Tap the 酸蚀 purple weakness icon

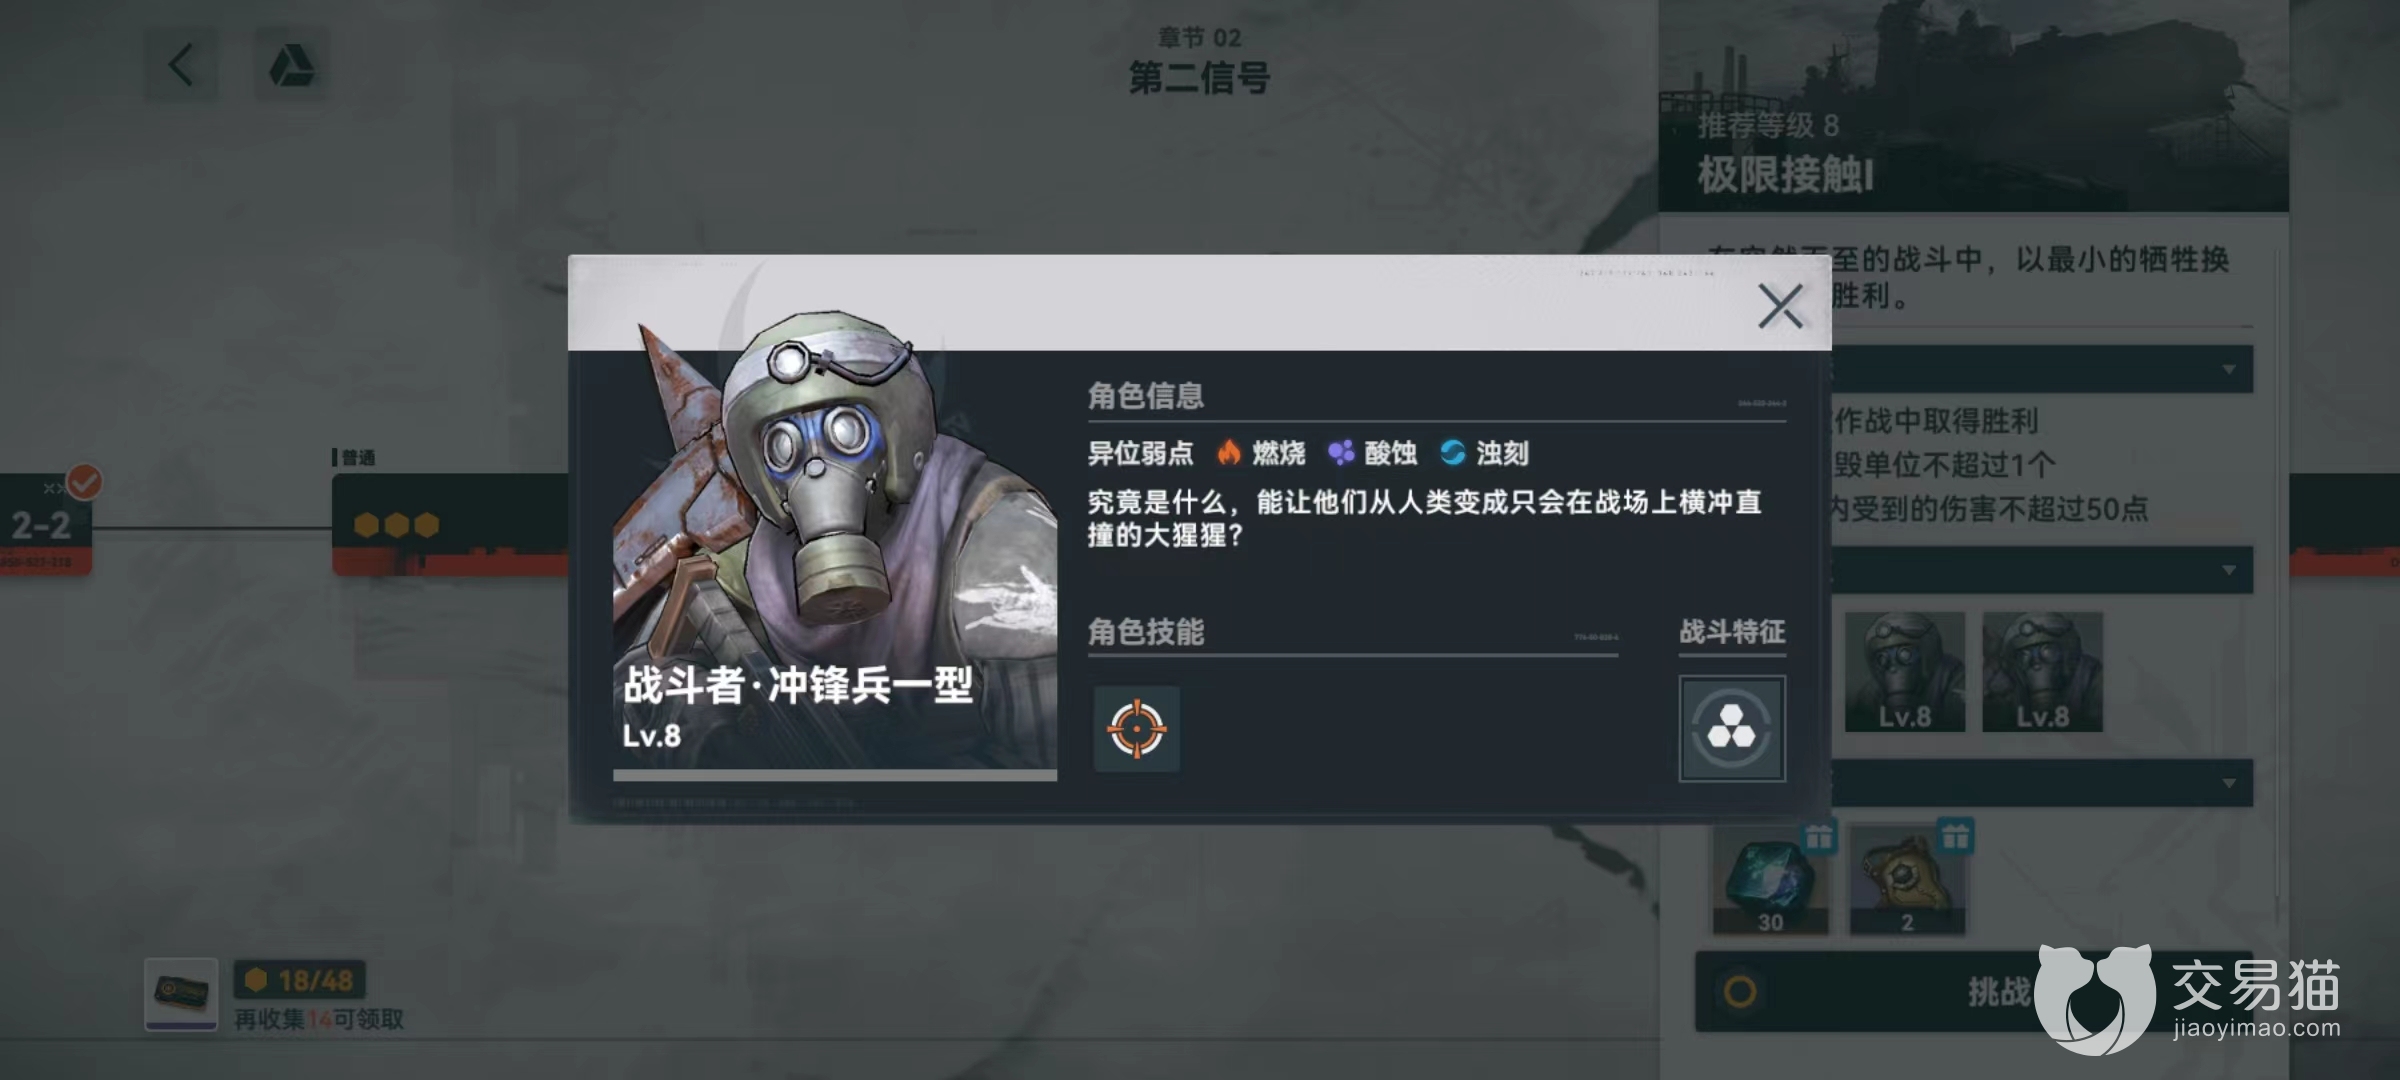1341,453
